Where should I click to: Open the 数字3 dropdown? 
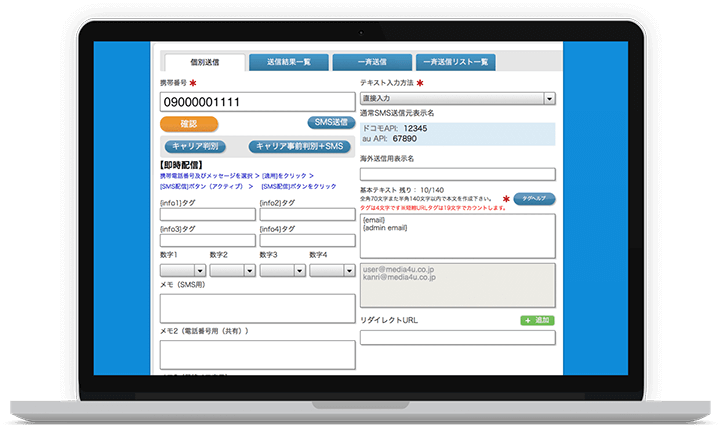coord(282,270)
